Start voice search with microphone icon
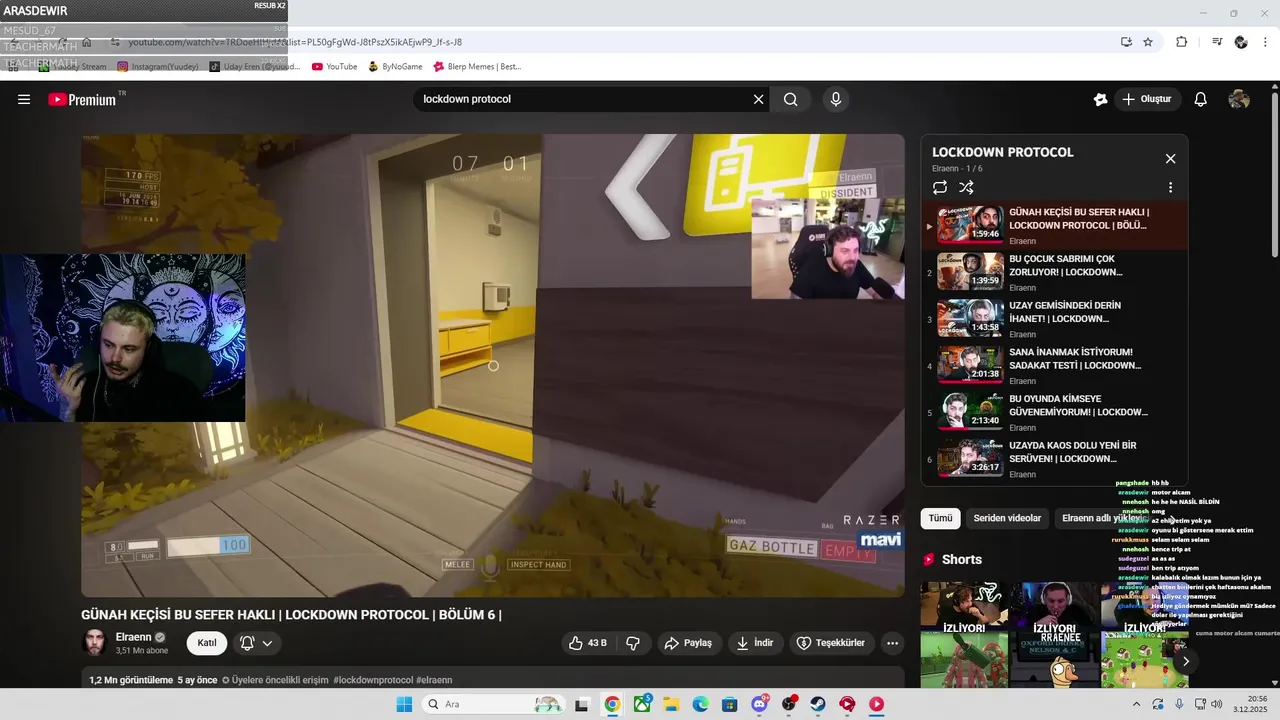Viewport: 1280px width, 720px height. coord(836,99)
